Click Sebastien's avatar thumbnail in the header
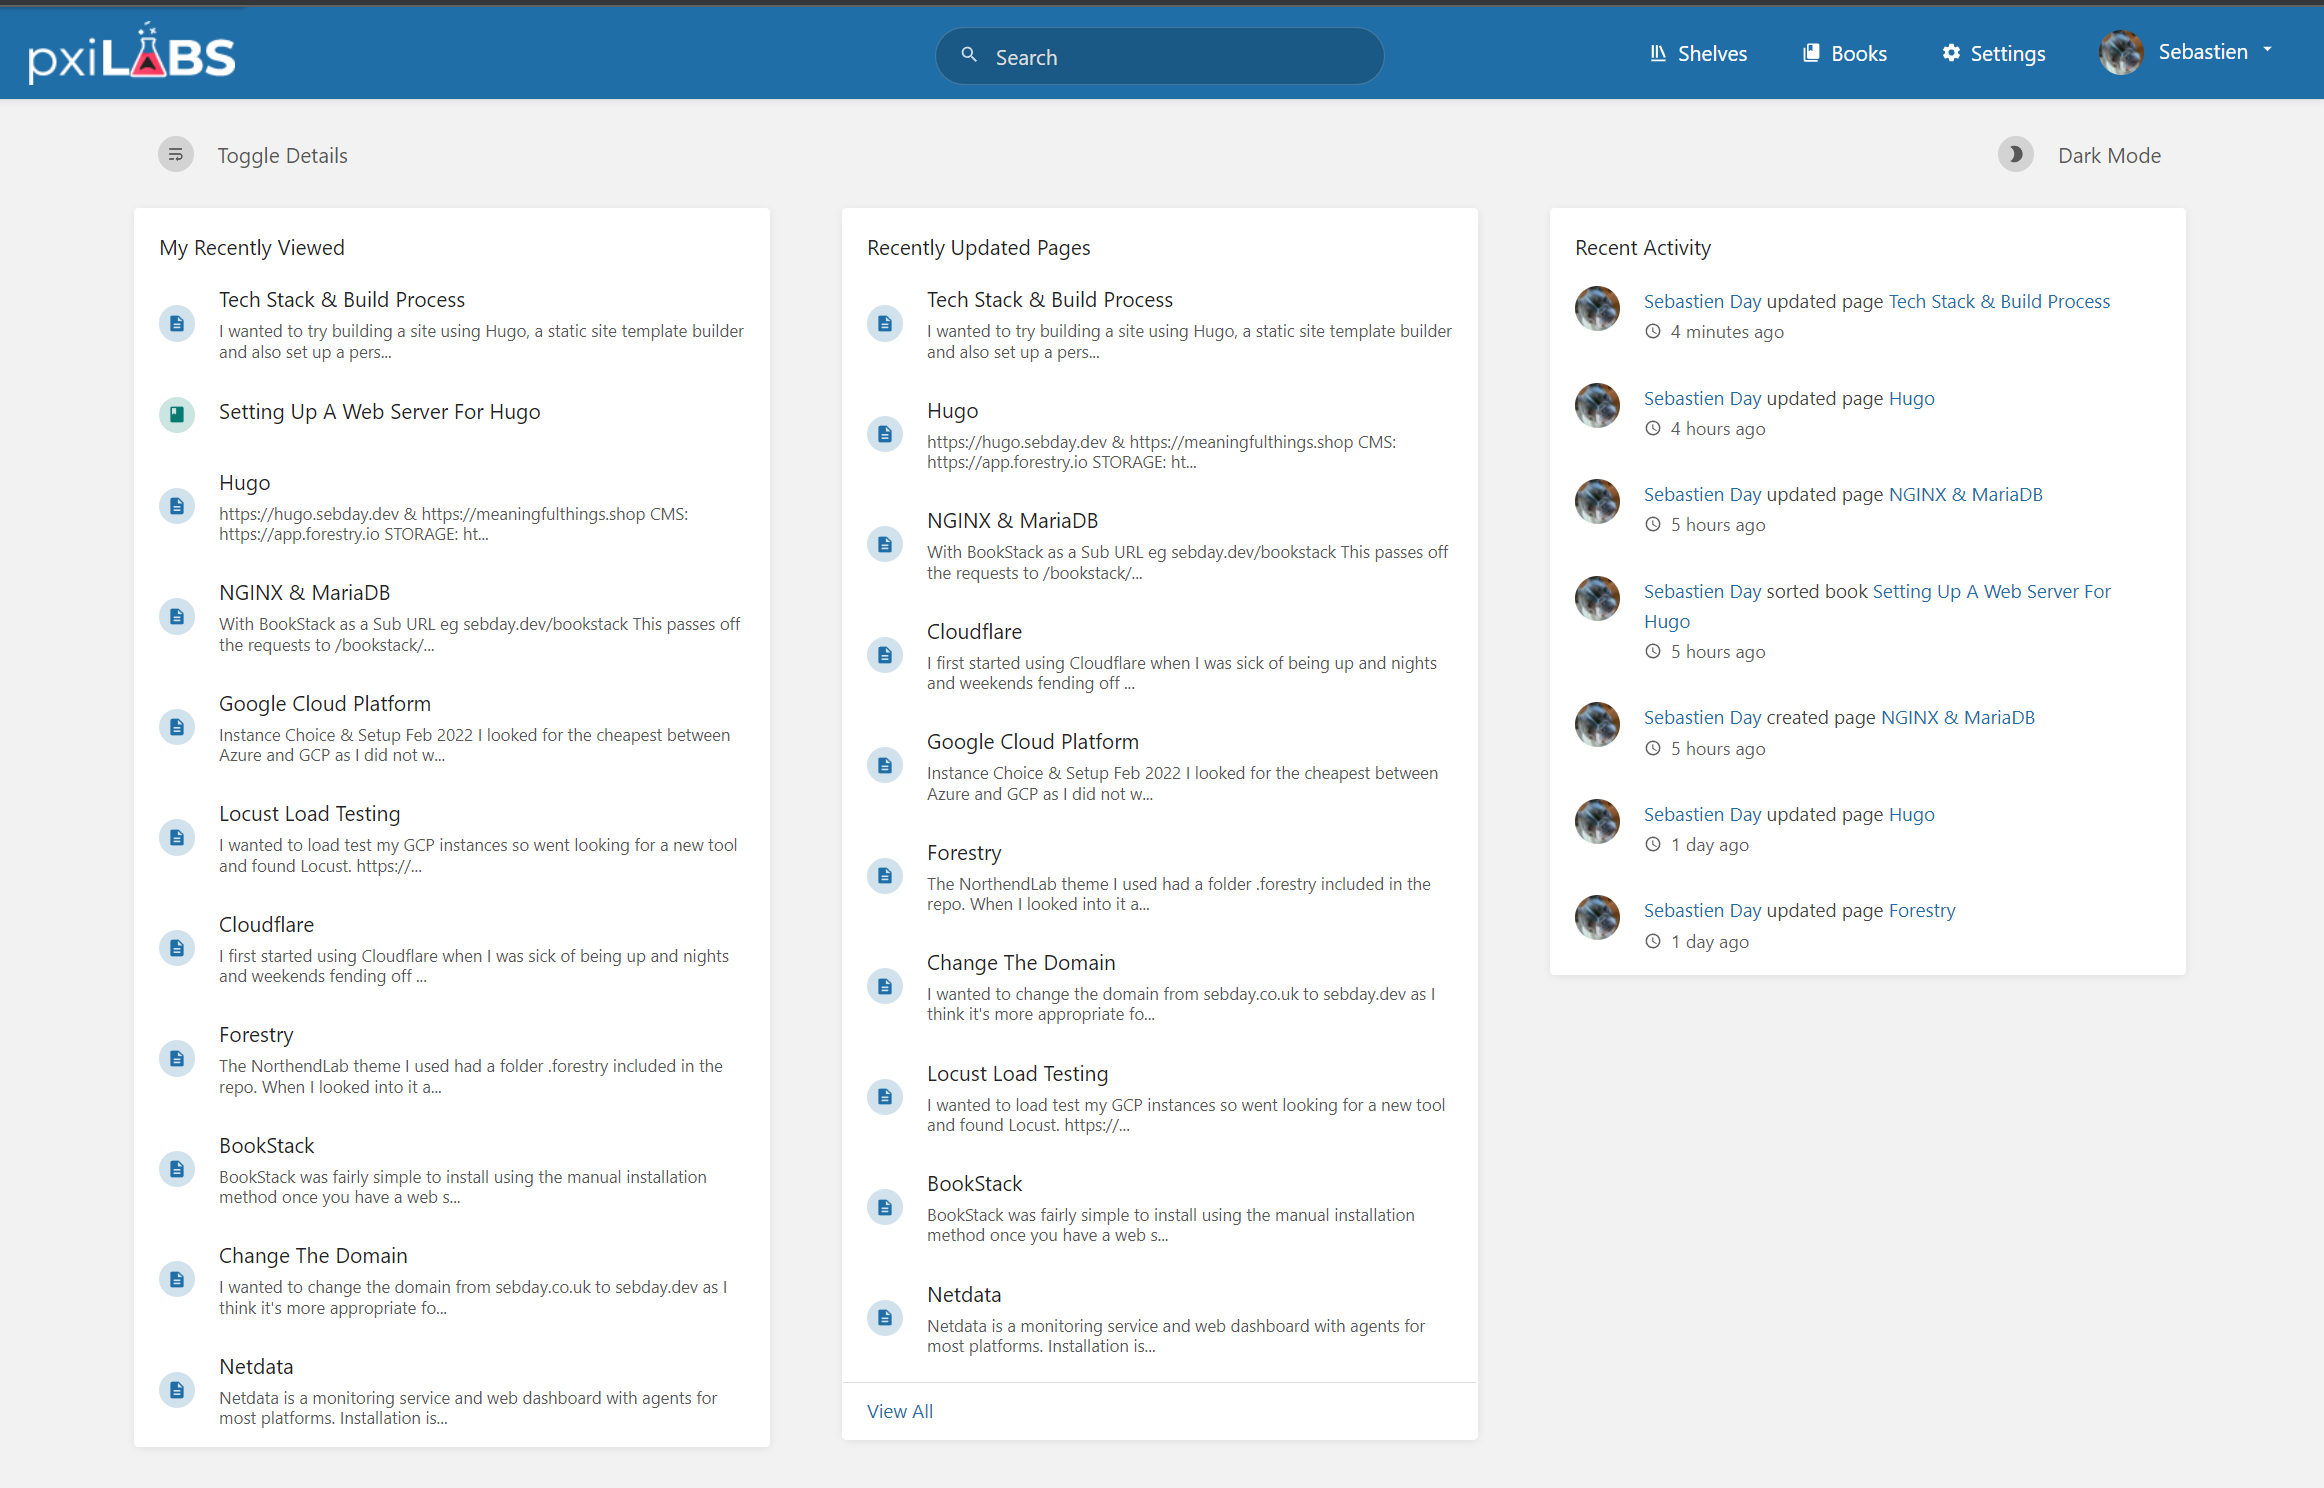The width and height of the screenshot is (2324, 1488). click(2120, 52)
